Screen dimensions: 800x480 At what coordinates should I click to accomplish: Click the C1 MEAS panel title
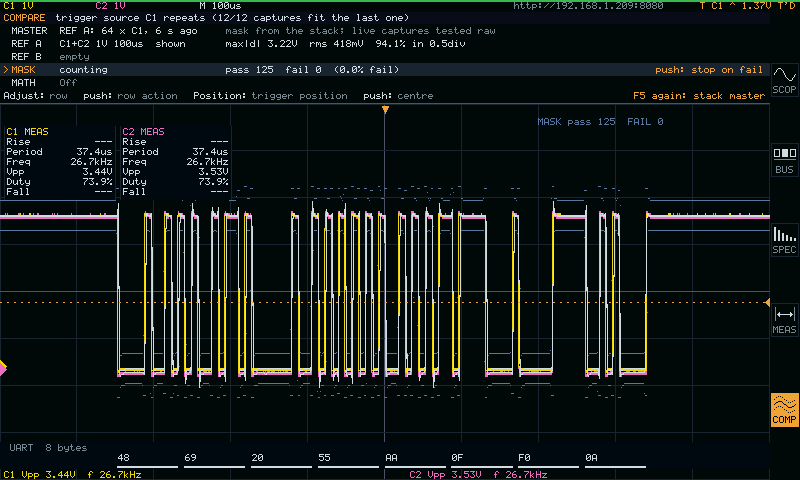tap(27, 132)
